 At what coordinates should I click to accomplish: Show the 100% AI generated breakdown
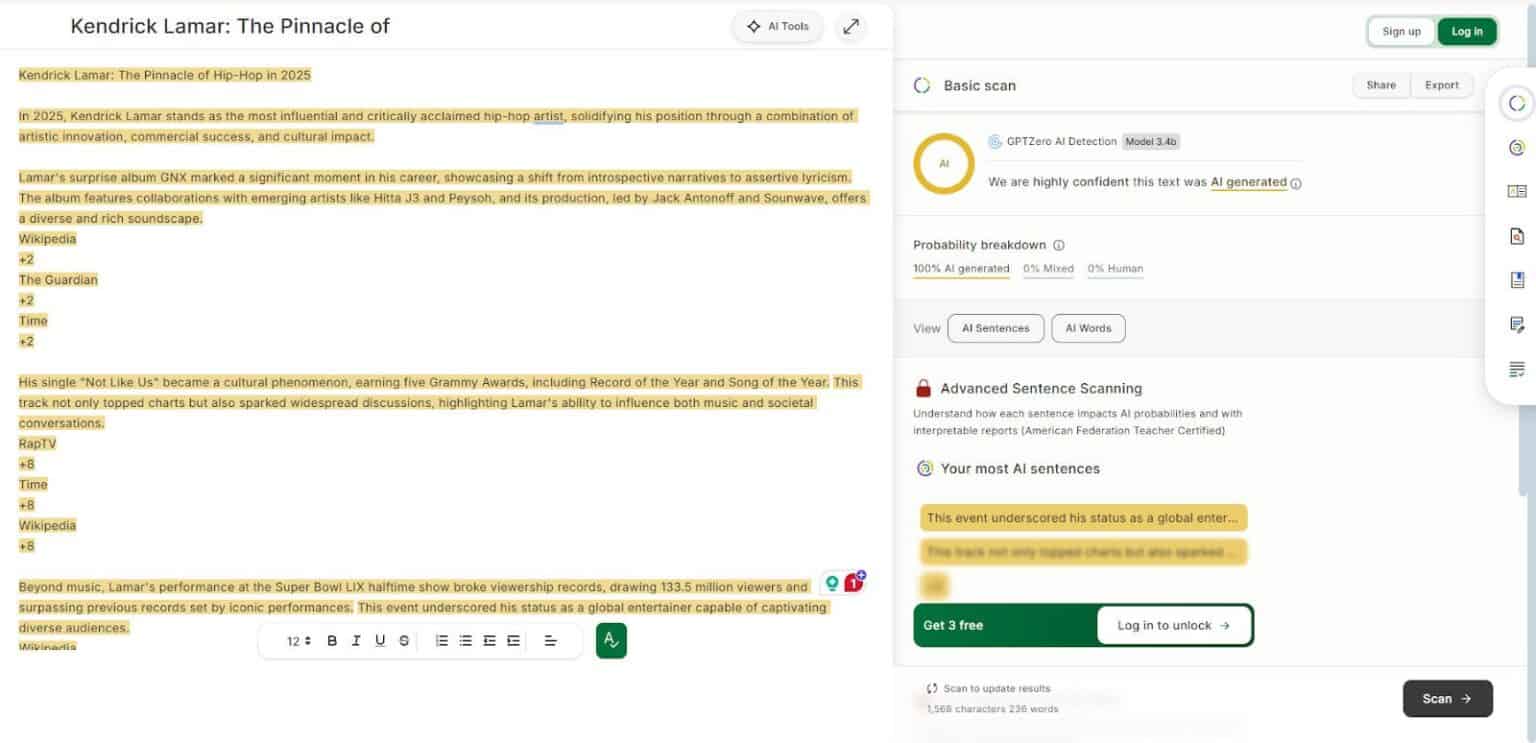pyautogui.click(x=960, y=269)
